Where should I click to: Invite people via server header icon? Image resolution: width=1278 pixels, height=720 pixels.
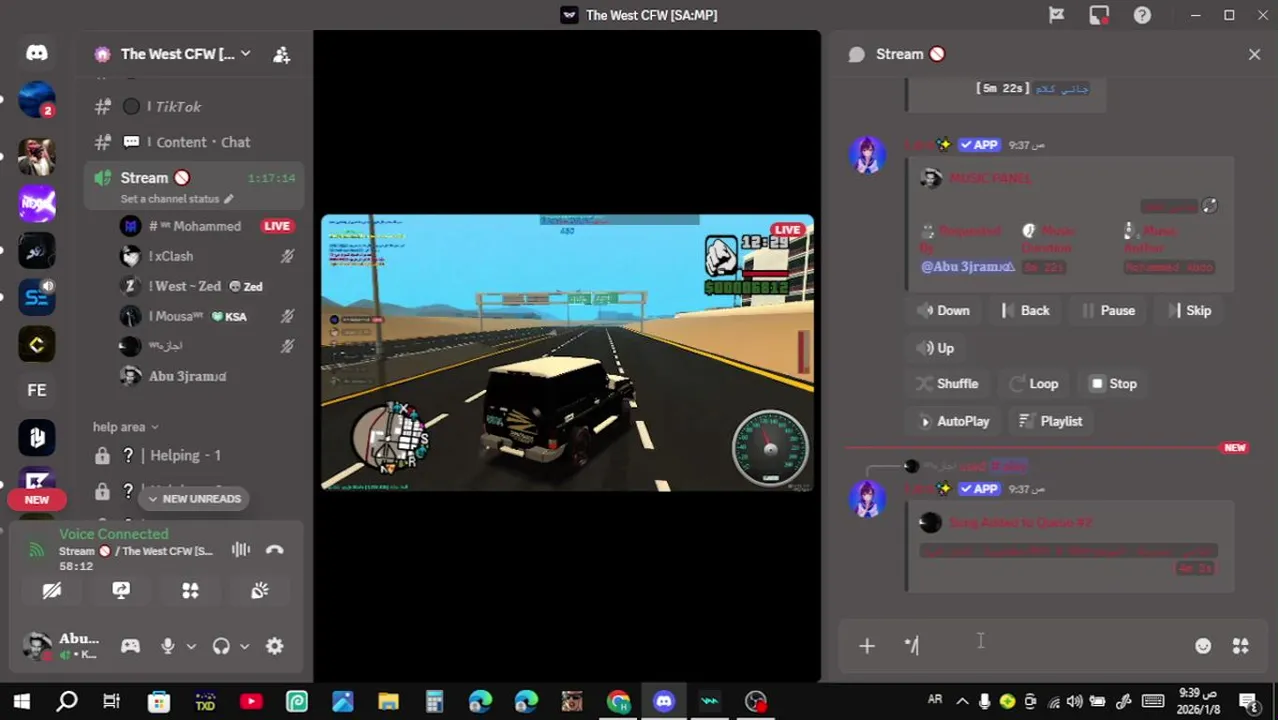point(281,55)
